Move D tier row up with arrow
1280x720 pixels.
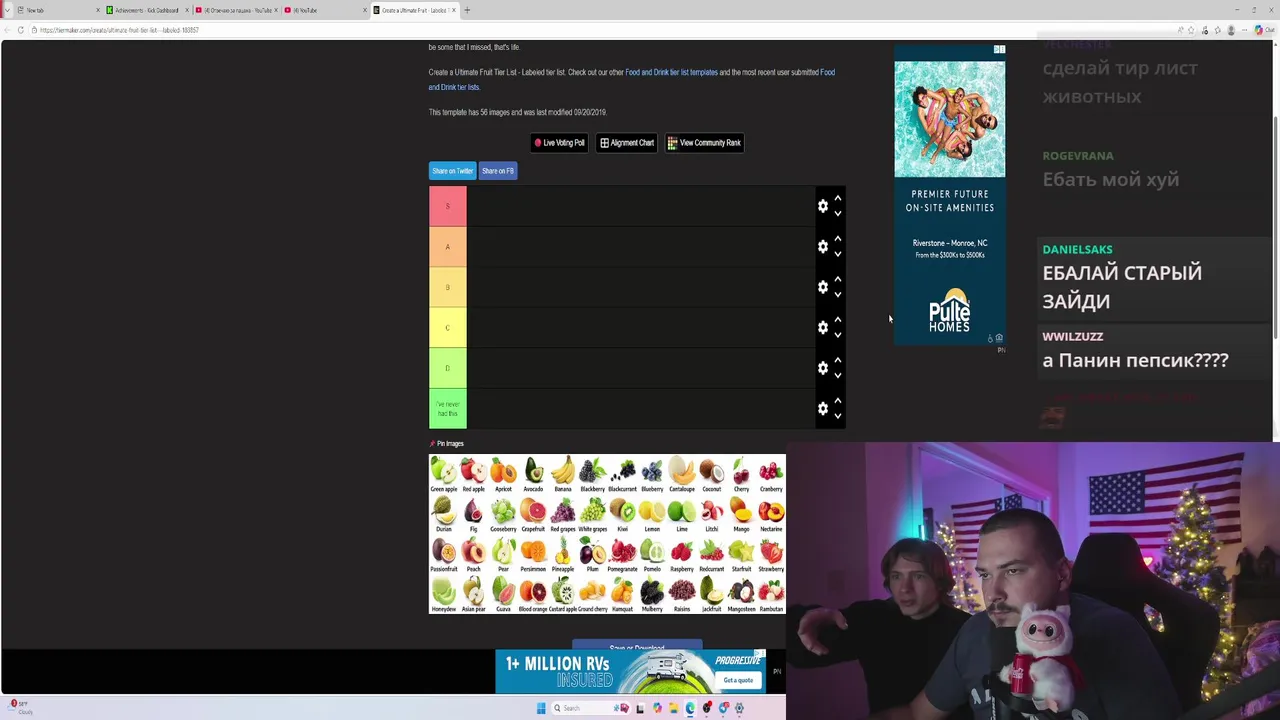point(838,361)
